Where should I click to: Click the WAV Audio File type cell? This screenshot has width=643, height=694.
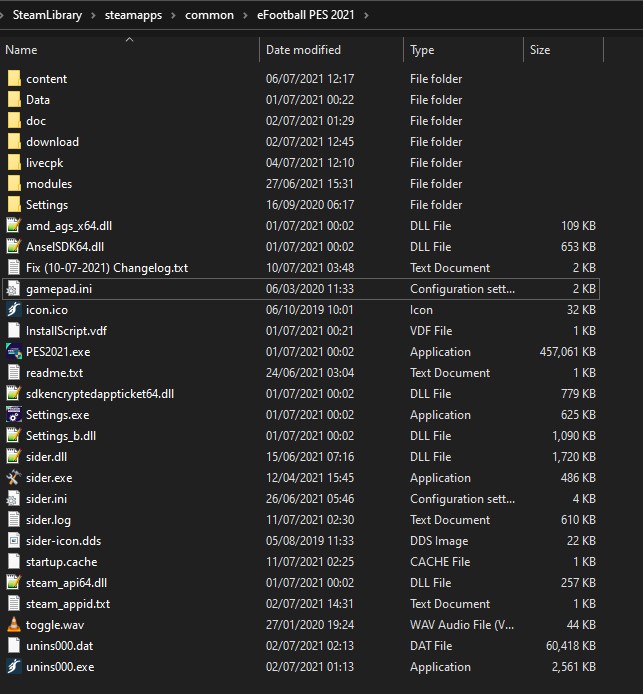(x=462, y=625)
